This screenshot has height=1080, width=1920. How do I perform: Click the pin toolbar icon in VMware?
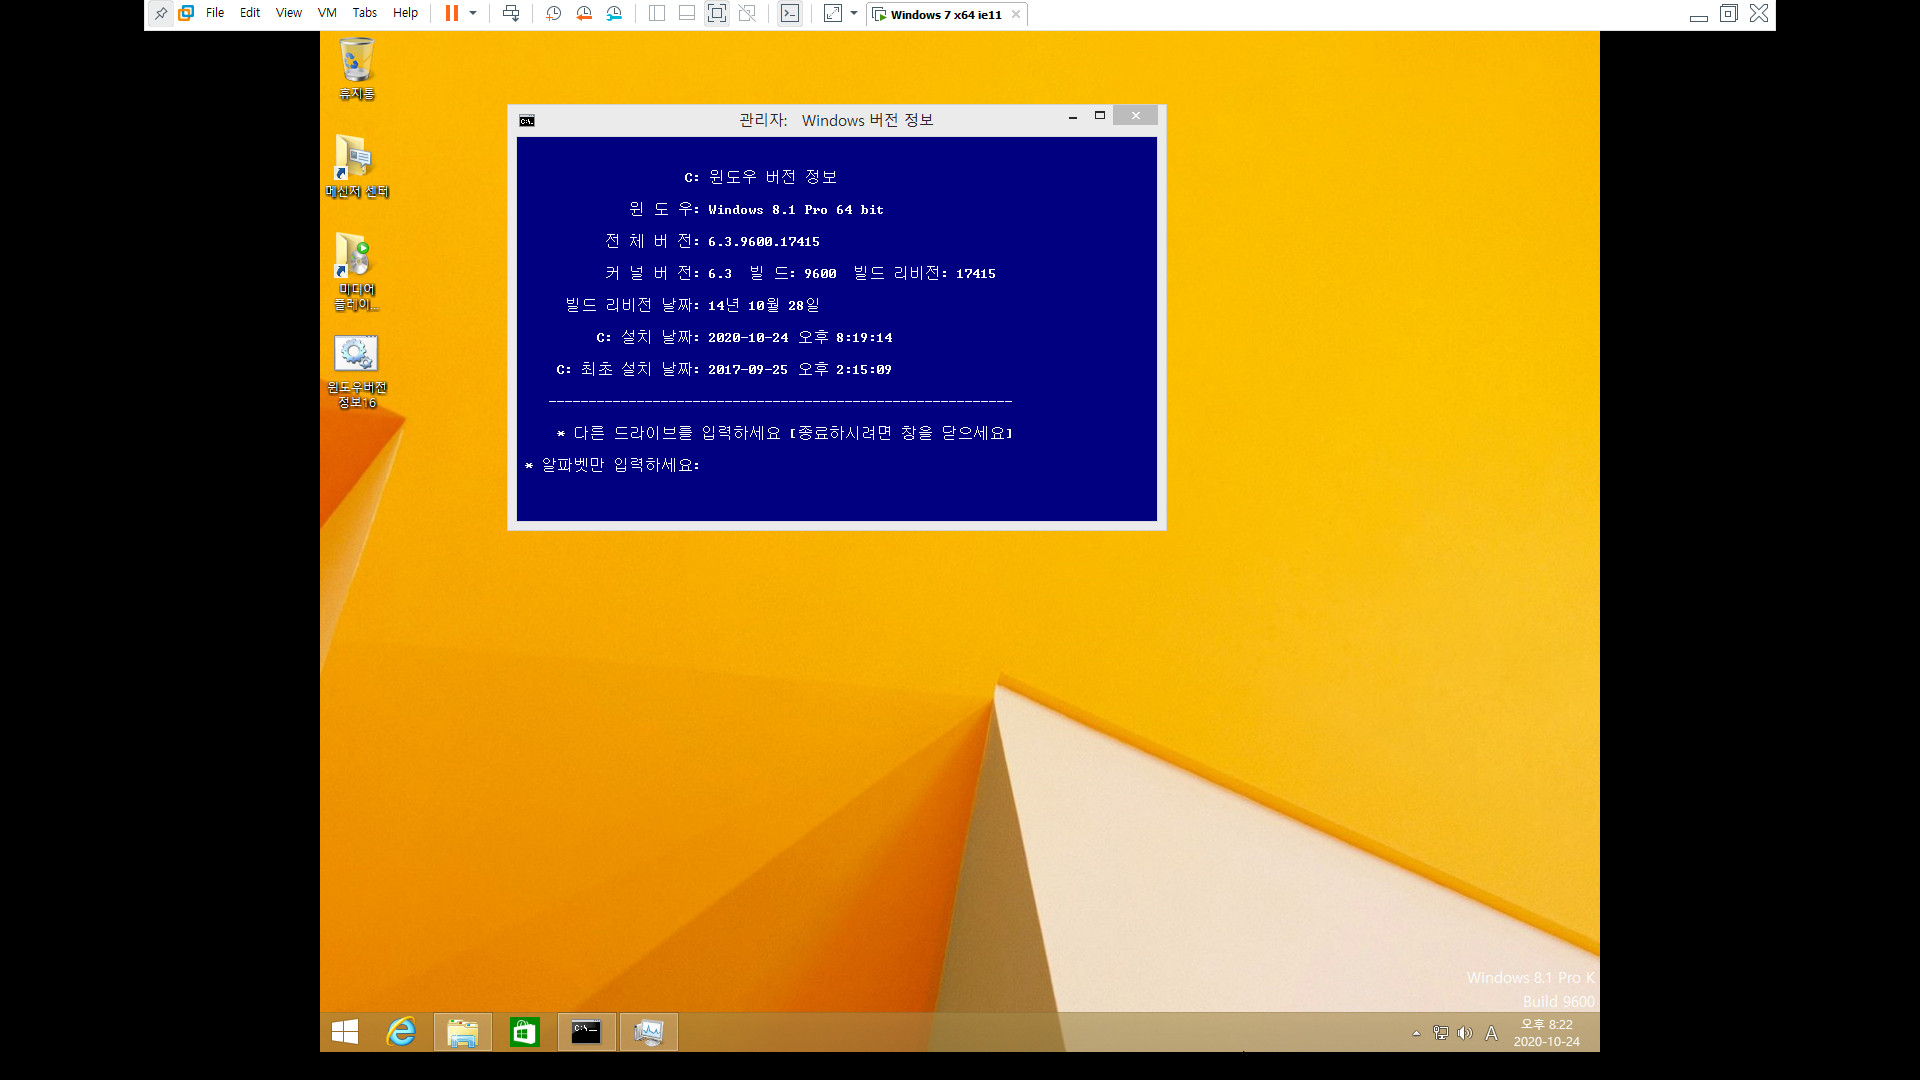[161, 14]
